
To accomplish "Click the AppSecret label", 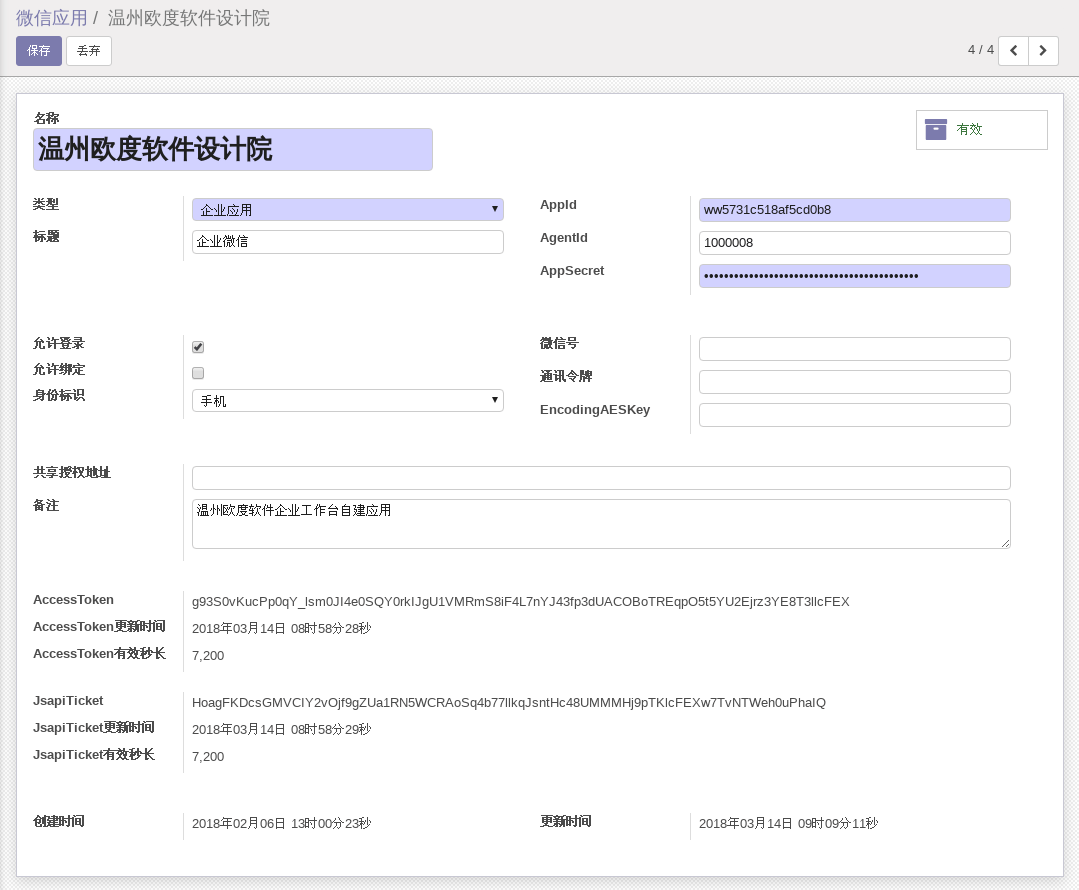I will [x=572, y=271].
